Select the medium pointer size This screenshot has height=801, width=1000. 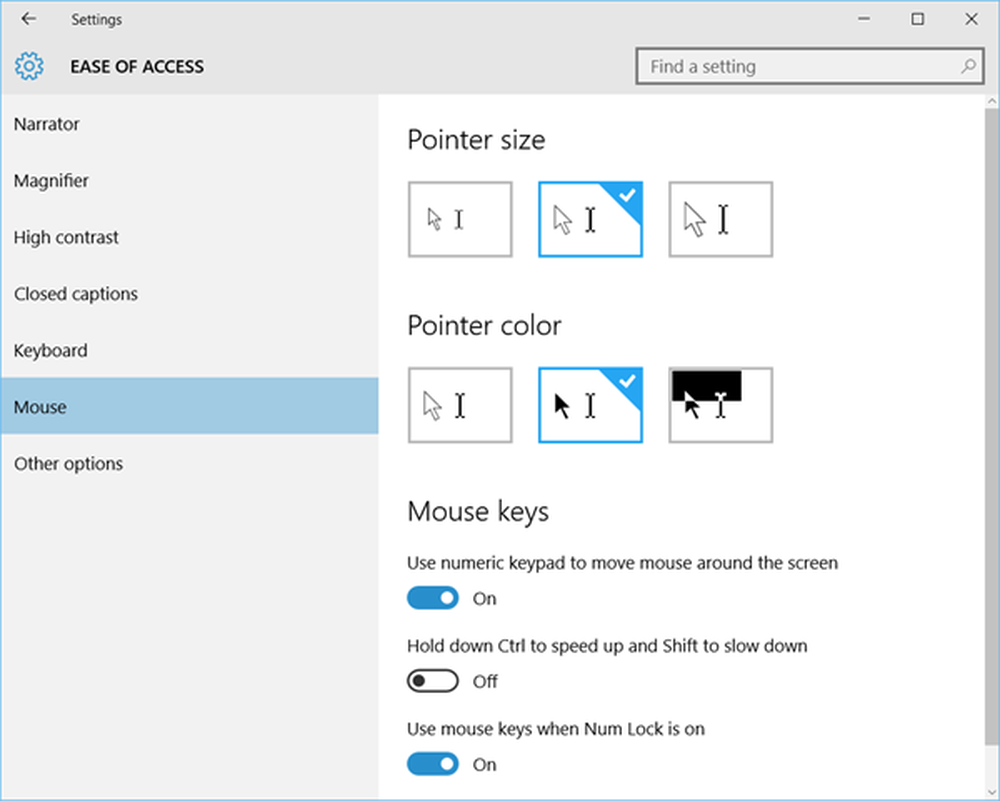click(590, 219)
